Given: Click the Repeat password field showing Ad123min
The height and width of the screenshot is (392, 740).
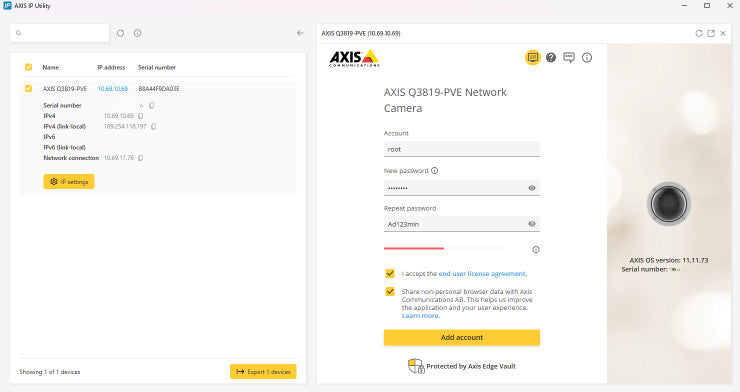Looking at the screenshot, I should tap(462, 224).
